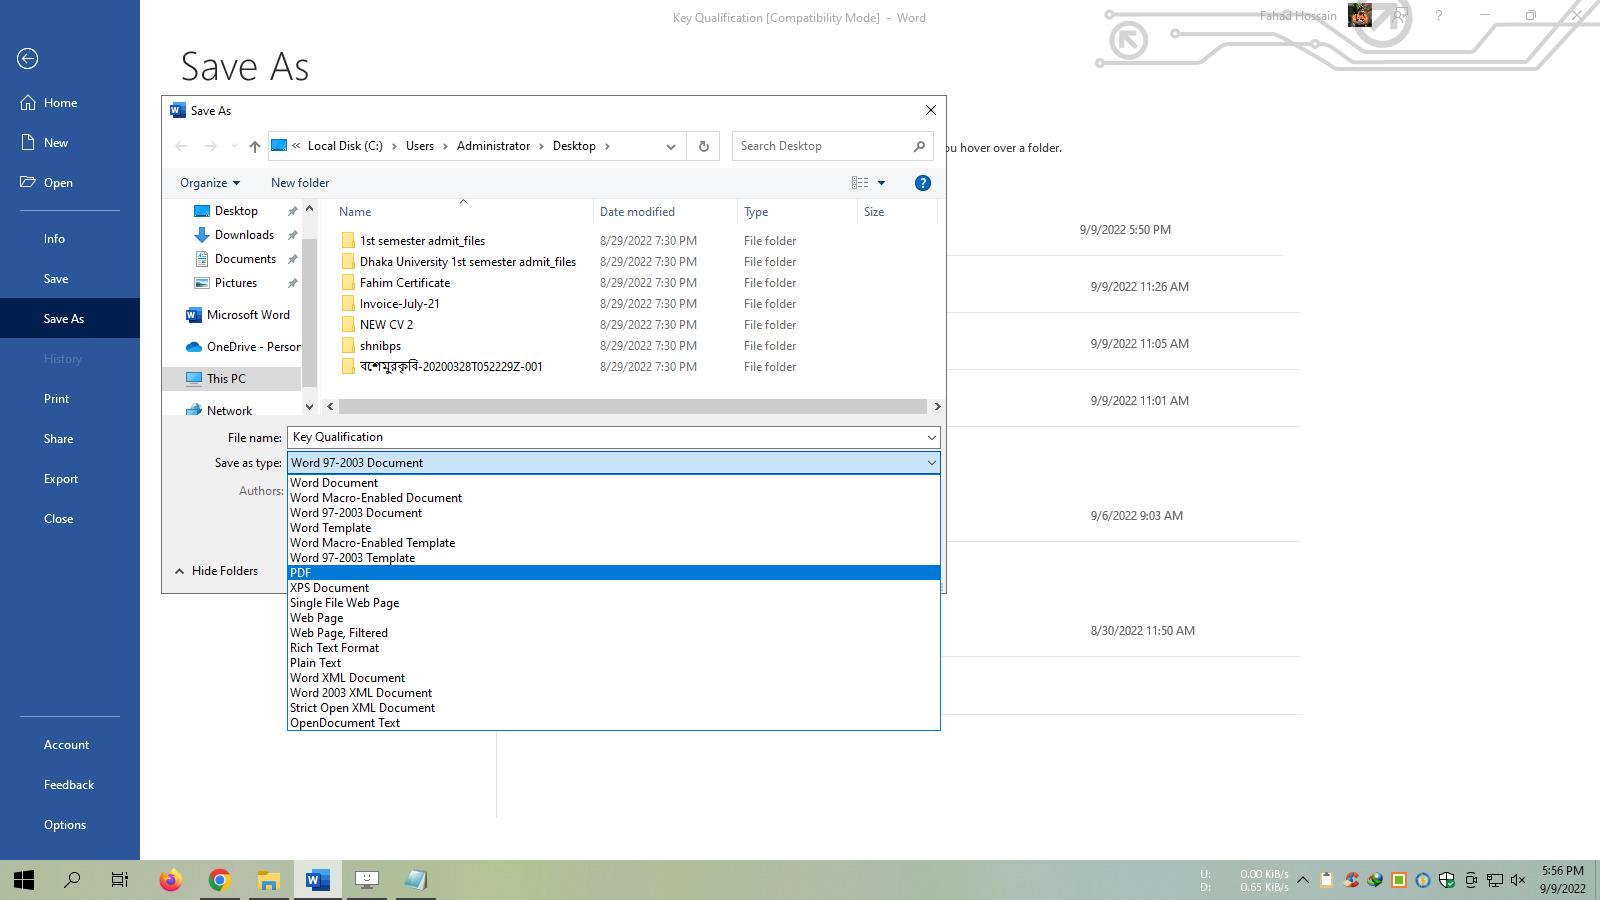The image size is (1600, 900).
Task: Select Pictures in navigation pane
Action: (236, 283)
